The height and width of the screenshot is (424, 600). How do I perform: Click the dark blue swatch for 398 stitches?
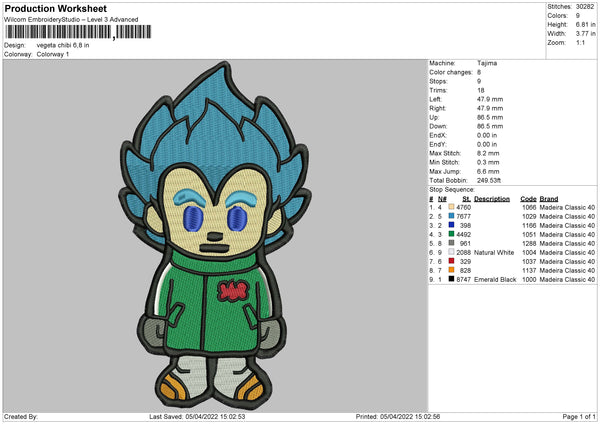click(452, 225)
